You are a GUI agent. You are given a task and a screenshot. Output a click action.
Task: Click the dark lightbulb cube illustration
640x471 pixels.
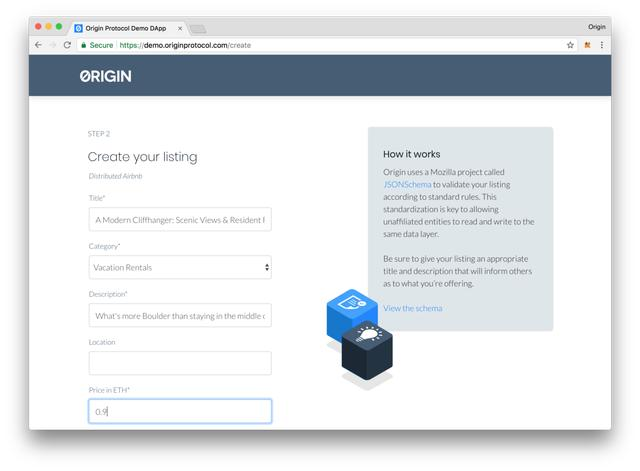(x=367, y=351)
